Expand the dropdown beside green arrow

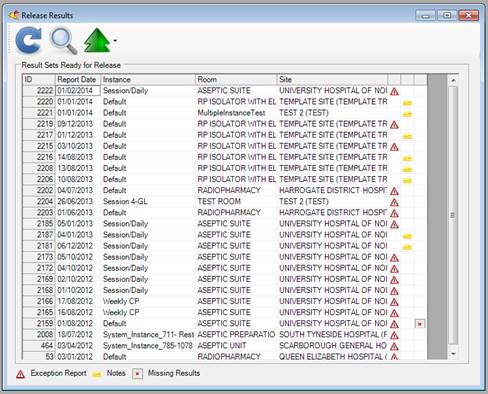click(x=115, y=41)
